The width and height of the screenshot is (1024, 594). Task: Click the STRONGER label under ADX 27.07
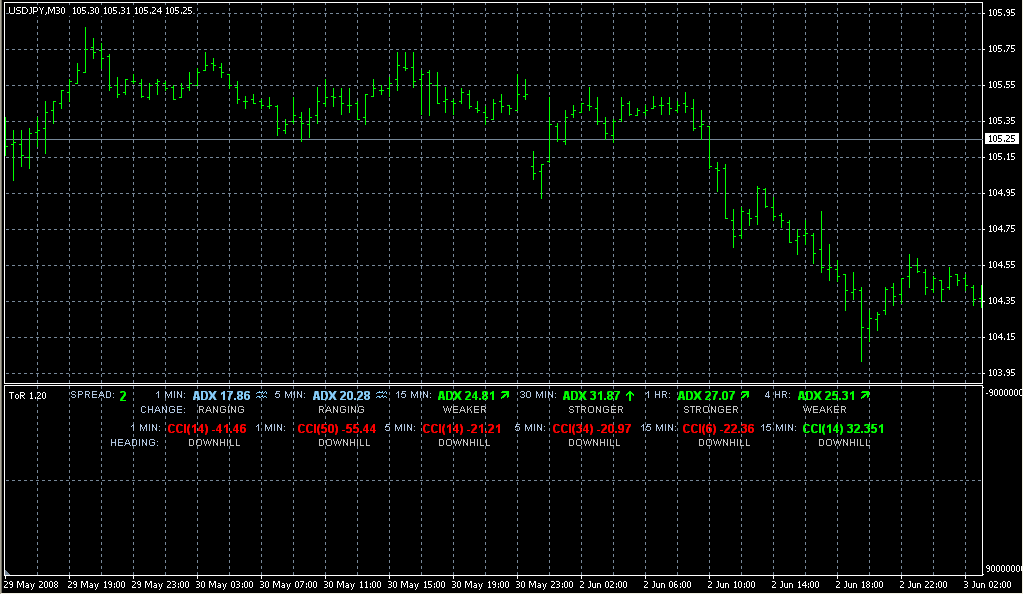point(711,410)
